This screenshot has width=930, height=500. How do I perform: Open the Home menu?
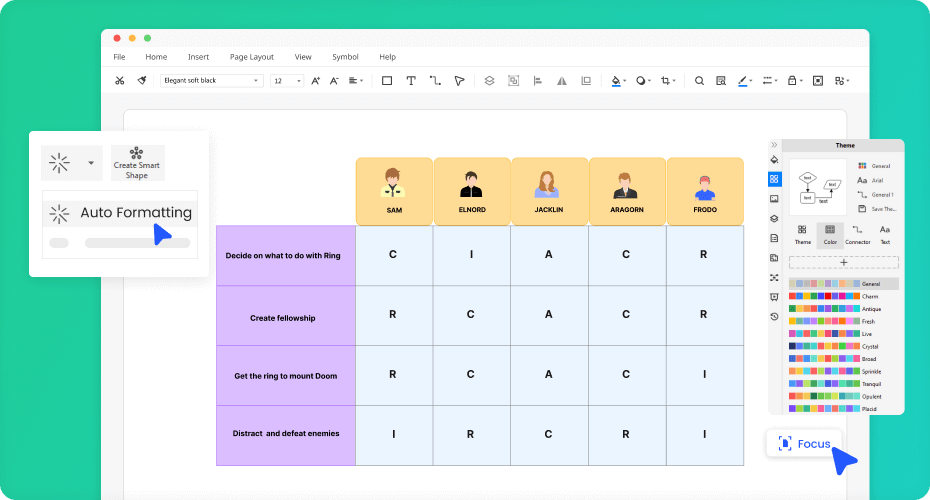point(156,57)
